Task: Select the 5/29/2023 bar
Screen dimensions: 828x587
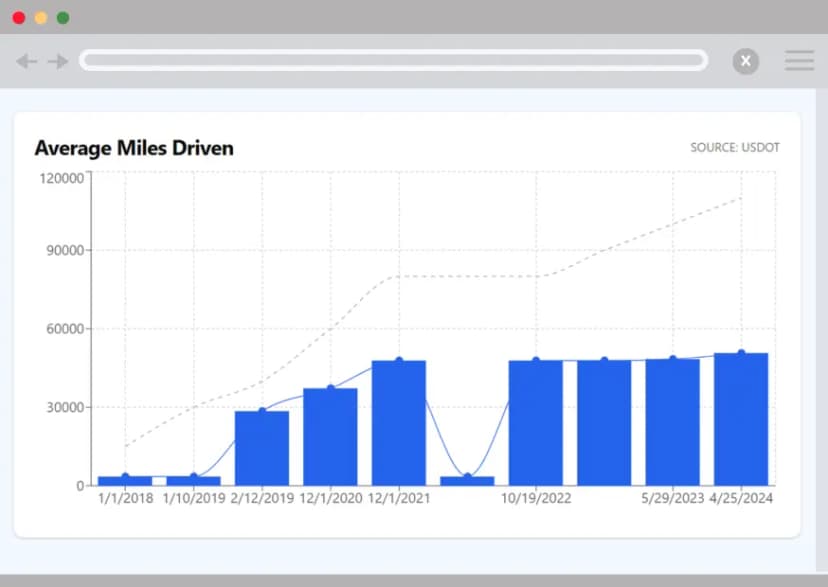Action: tap(672, 422)
